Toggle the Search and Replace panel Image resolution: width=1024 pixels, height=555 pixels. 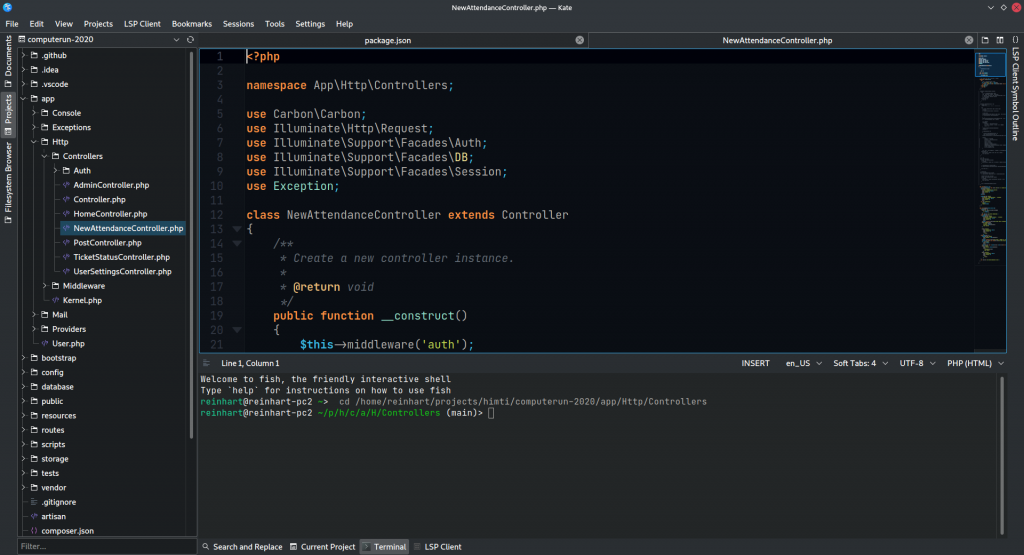tap(241, 547)
